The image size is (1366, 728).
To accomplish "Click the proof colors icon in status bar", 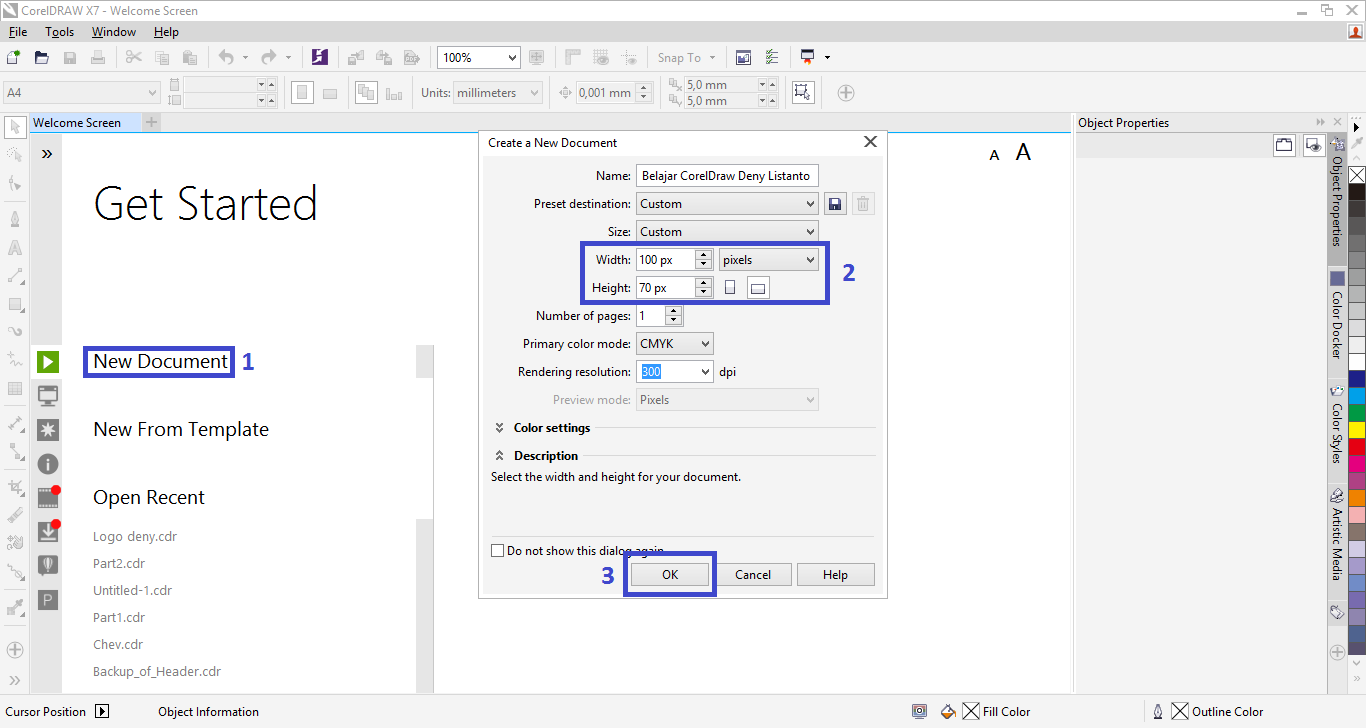I will tap(919, 711).
